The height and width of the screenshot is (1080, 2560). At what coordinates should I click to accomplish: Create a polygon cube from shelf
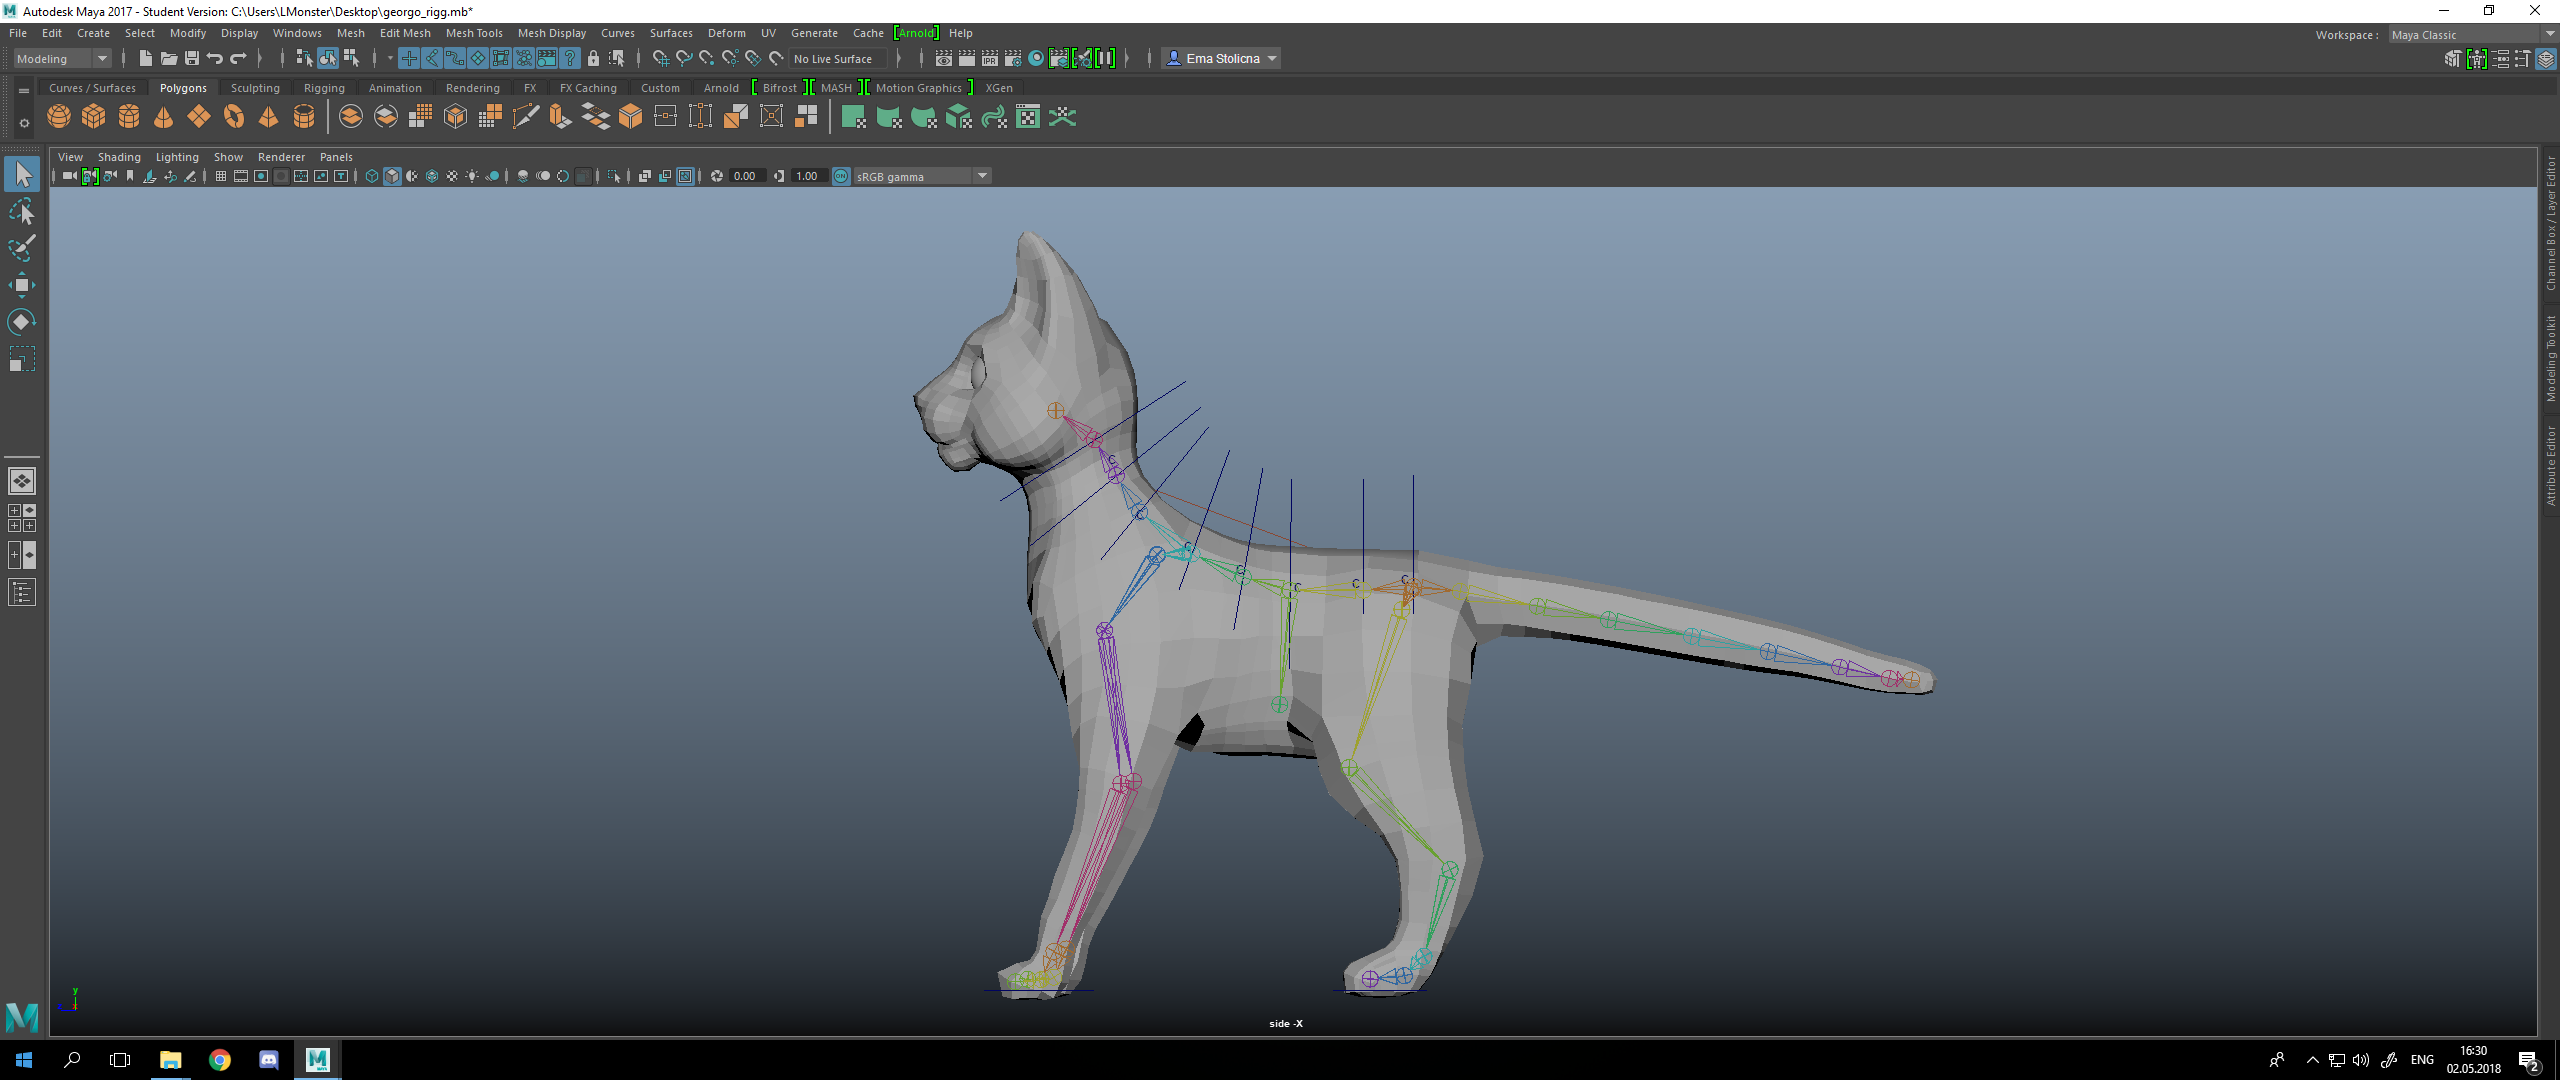click(94, 117)
